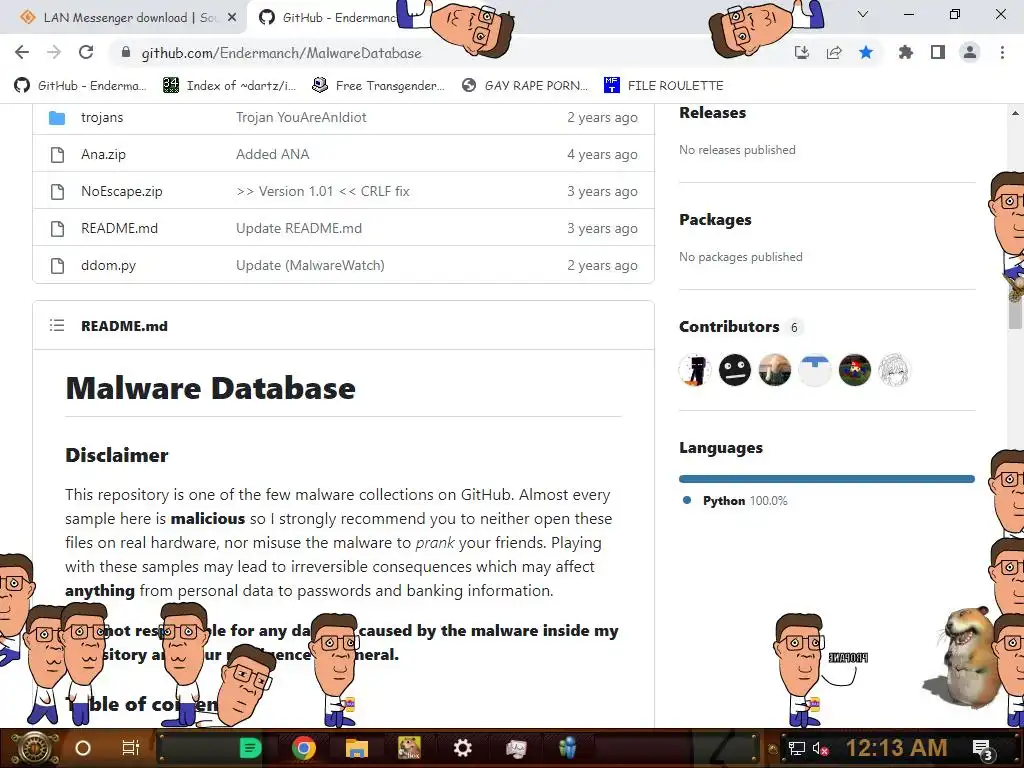Image resolution: width=1024 pixels, height=768 pixels.
Task: Click the scroll-up arrow of the scrollbar
Action: [x=1015, y=112]
